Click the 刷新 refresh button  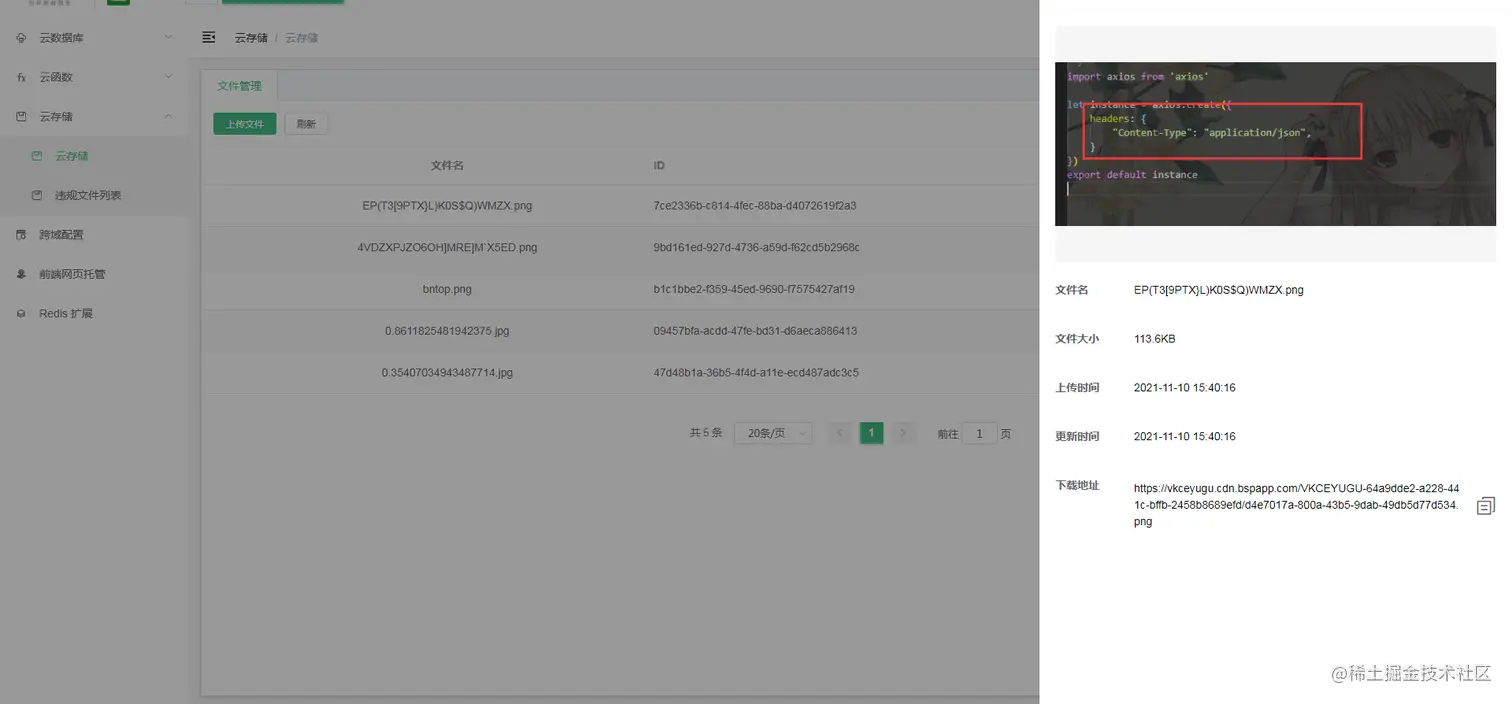coord(306,124)
